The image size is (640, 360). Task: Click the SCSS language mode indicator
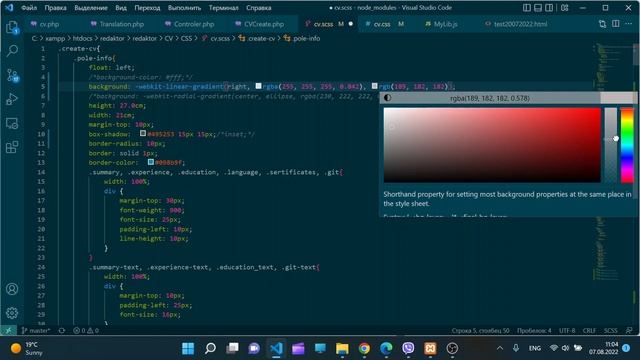(611, 331)
